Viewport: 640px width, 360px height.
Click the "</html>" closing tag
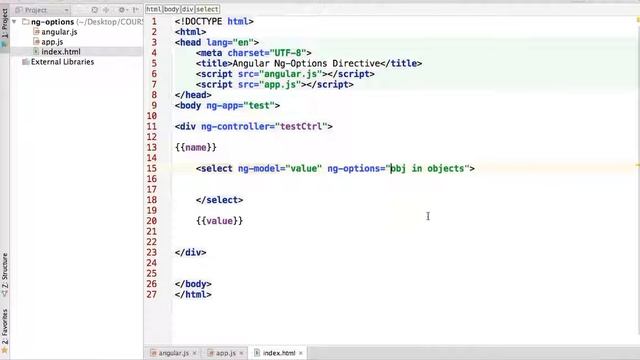tap(193, 294)
